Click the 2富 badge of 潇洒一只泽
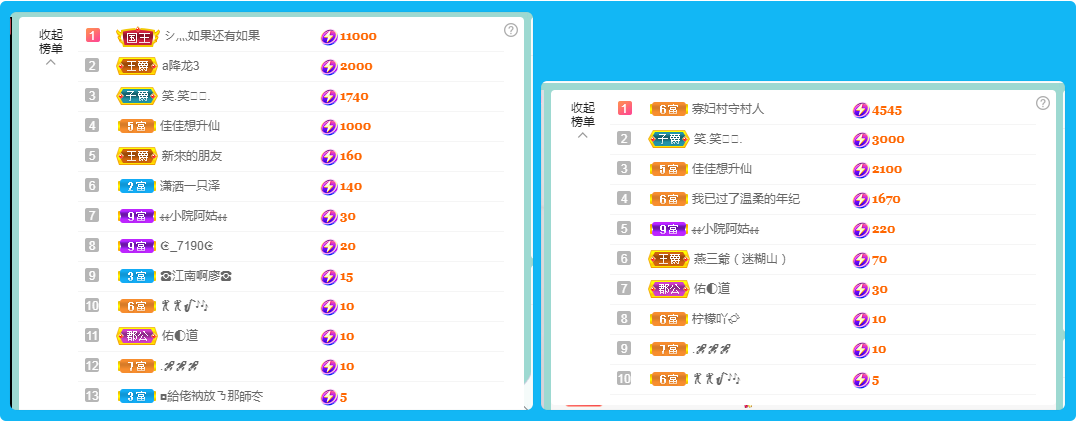 (x=137, y=186)
